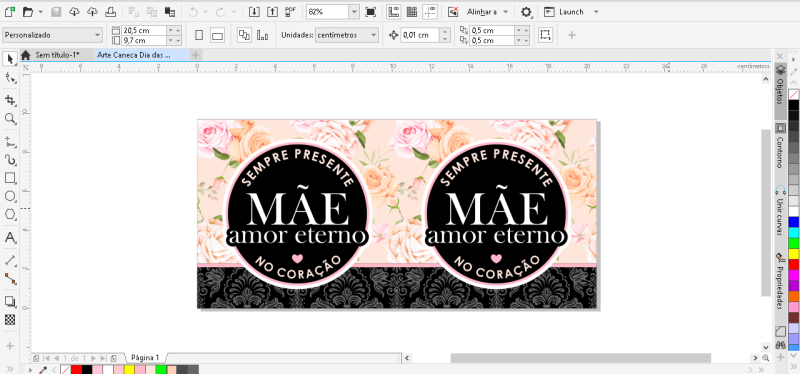Open the Propriedades docker tab
Viewport: 800px width, 374px height.
780,282
